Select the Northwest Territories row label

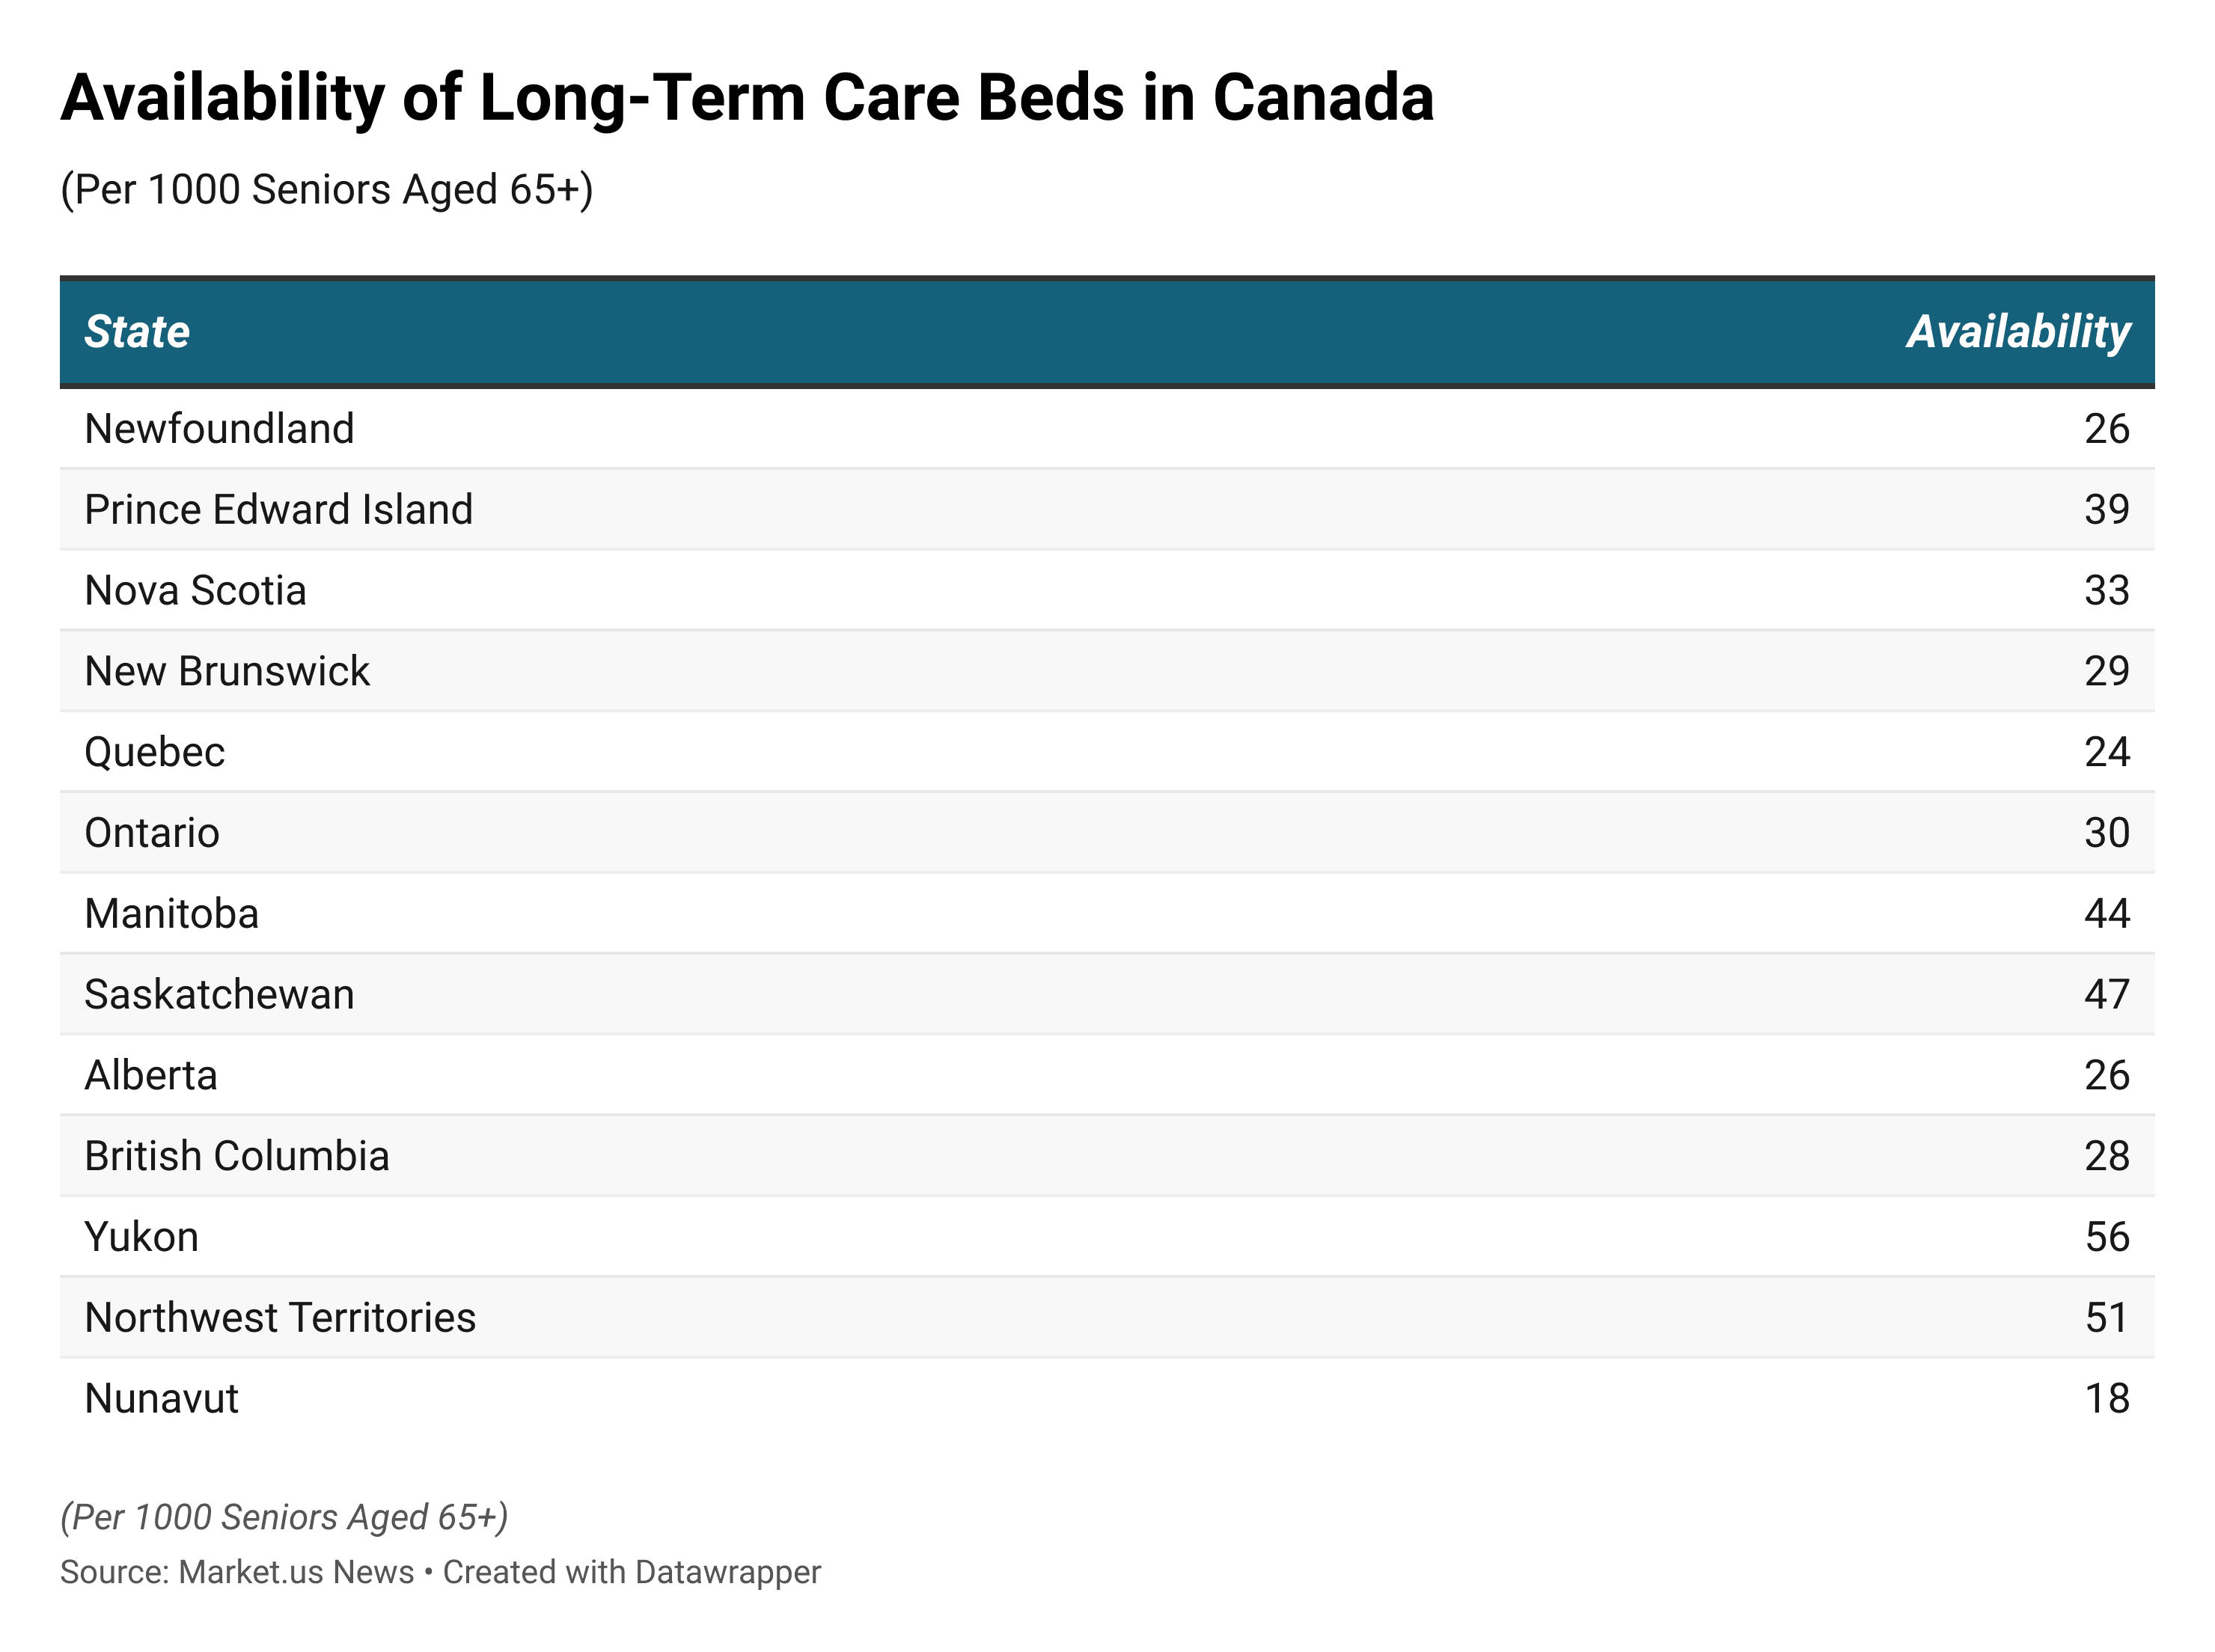280,1318
